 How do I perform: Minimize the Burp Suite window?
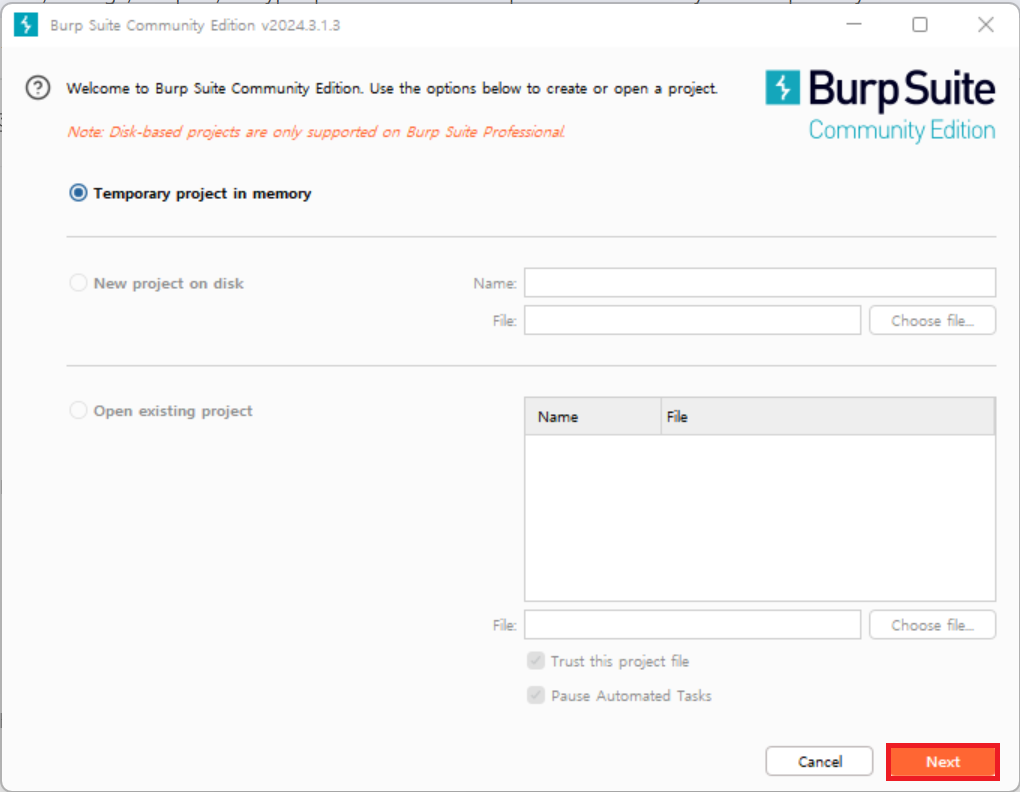853,25
